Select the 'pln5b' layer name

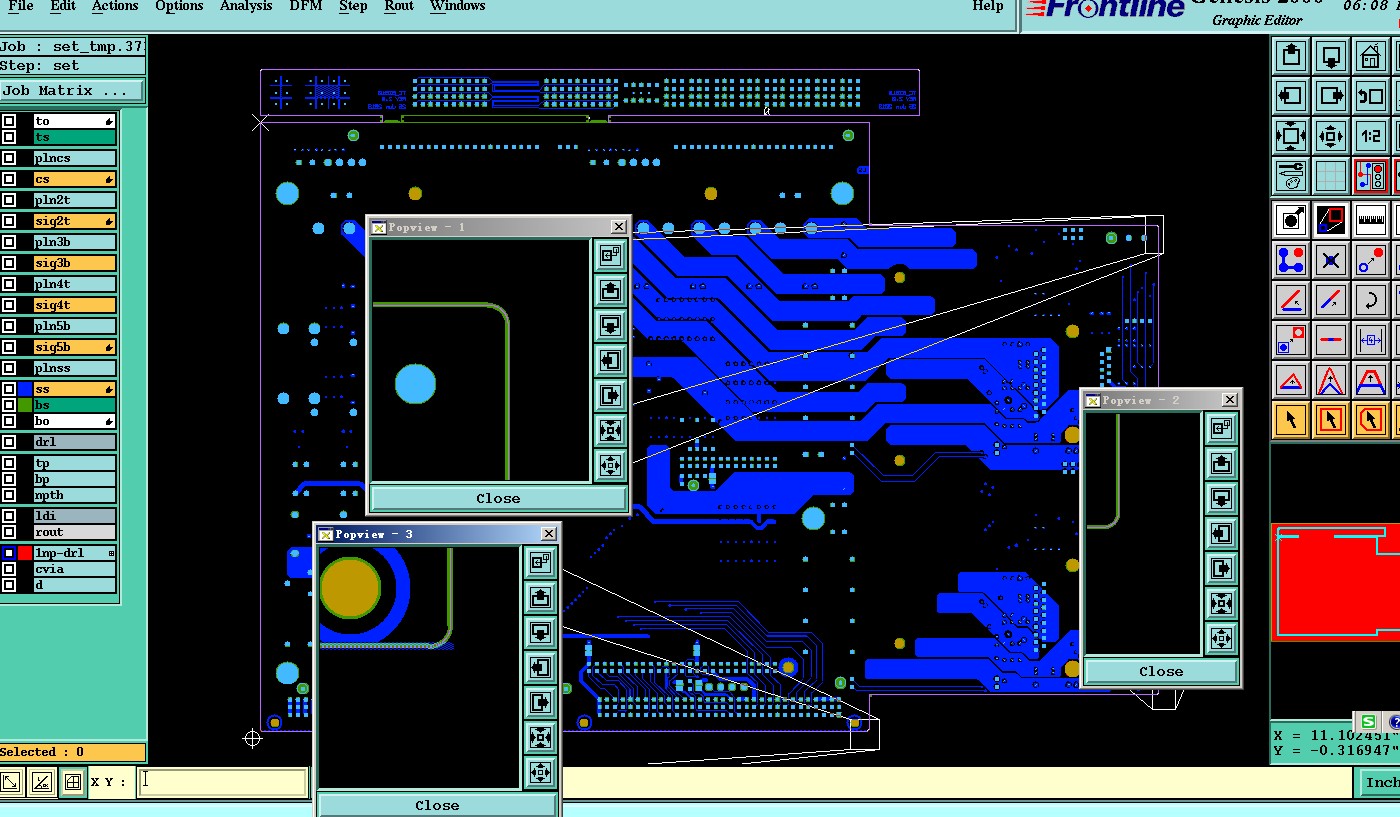pyautogui.click(x=75, y=326)
